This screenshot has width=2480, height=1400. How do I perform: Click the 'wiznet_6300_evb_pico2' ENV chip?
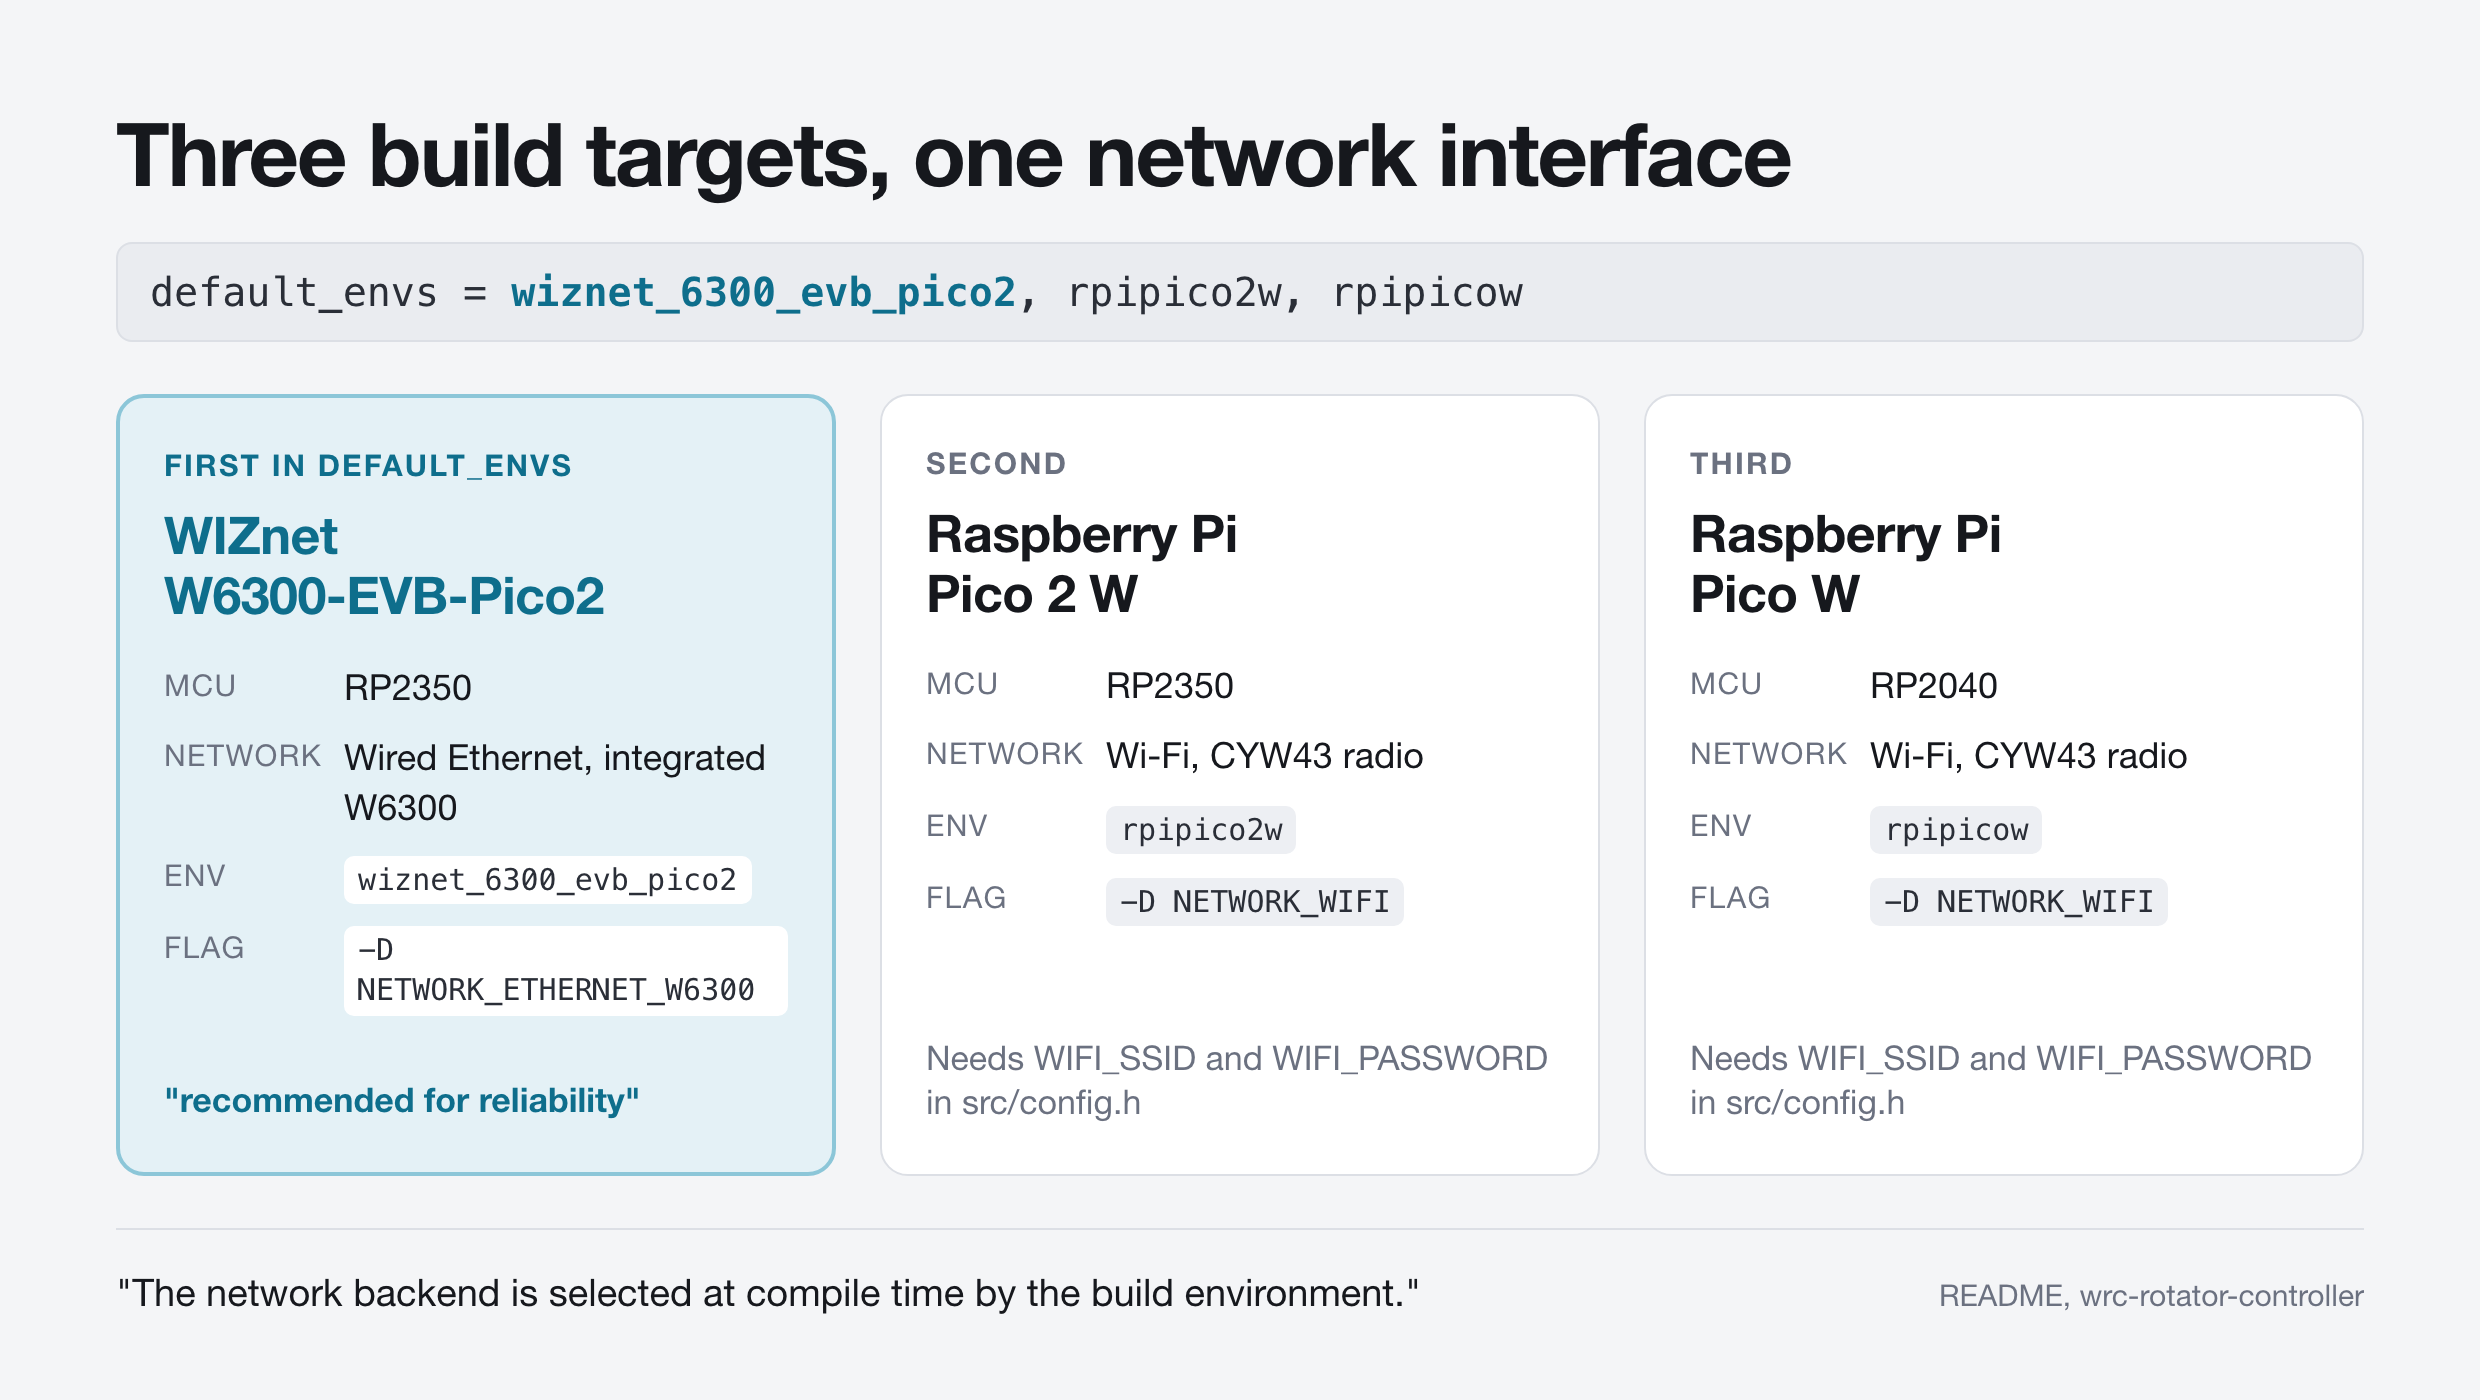tap(547, 880)
